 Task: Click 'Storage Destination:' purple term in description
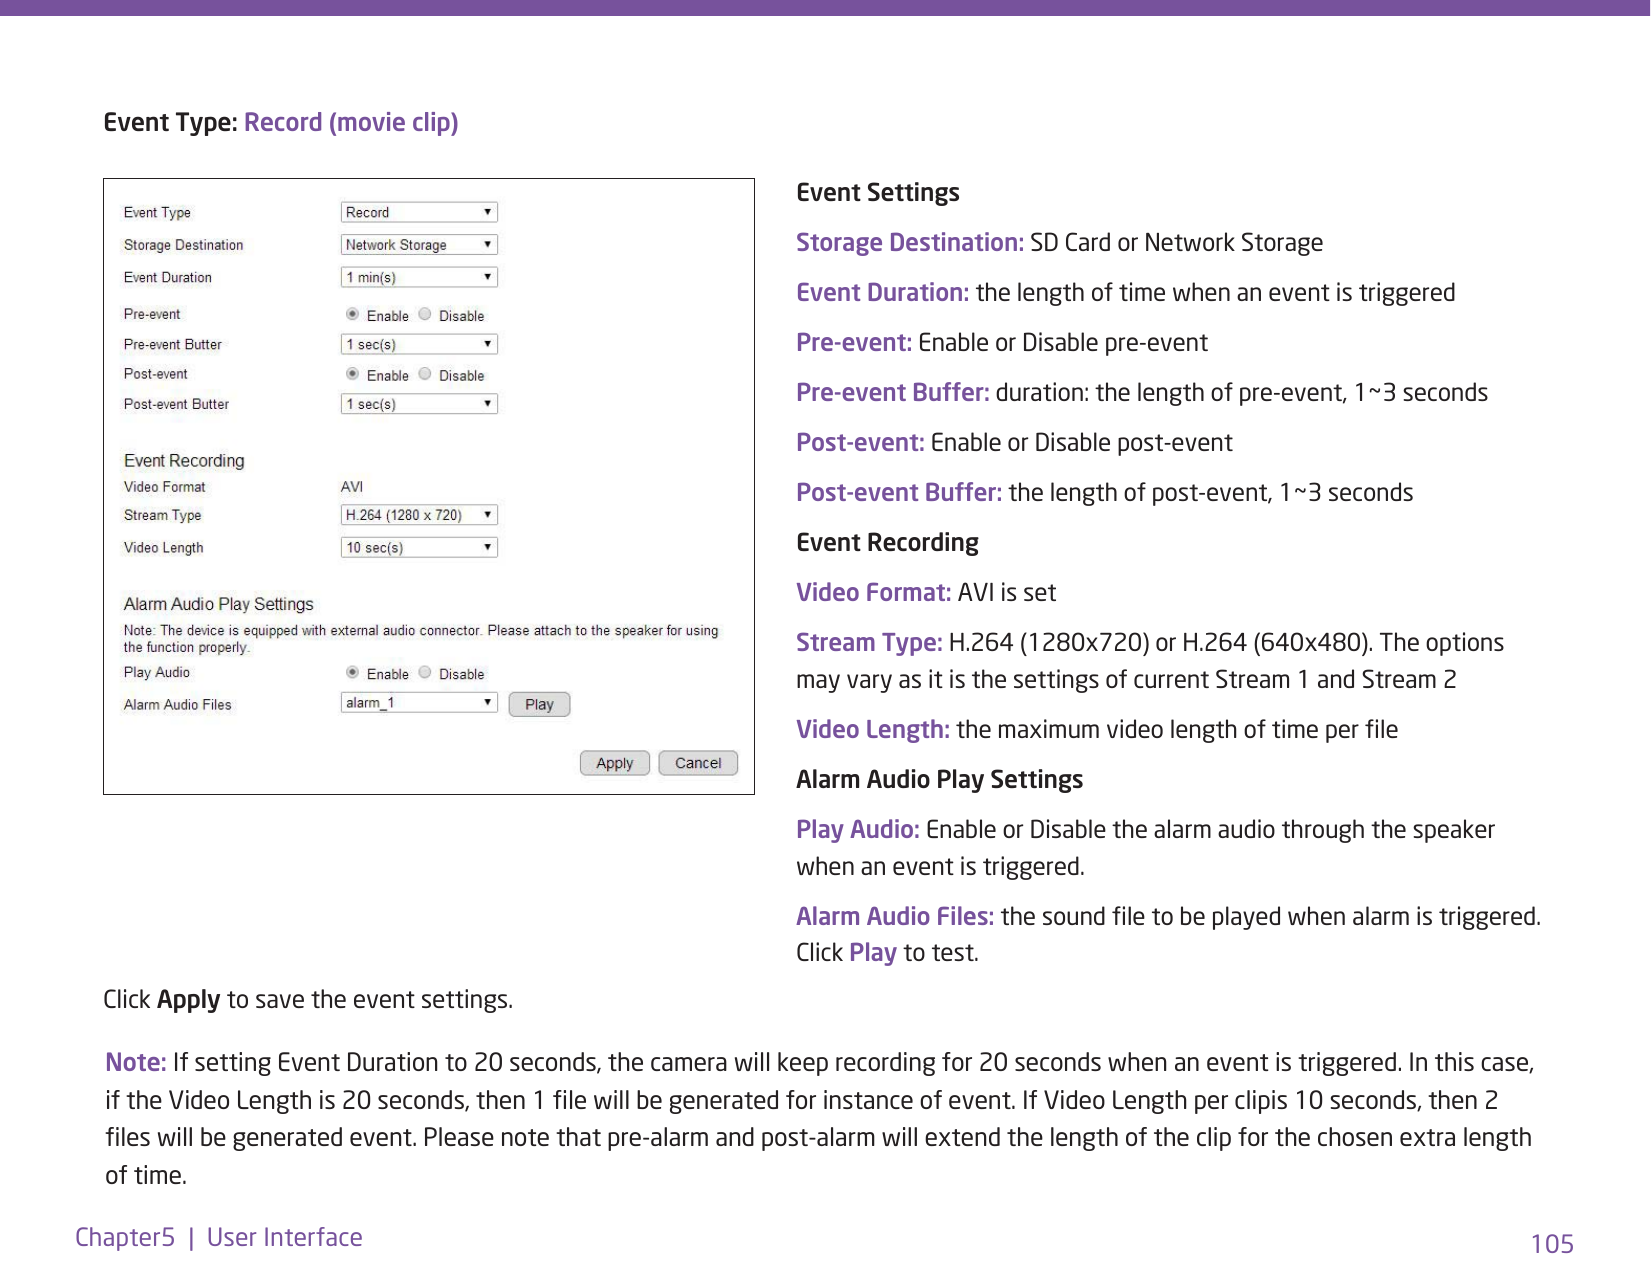click(x=910, y=243)
